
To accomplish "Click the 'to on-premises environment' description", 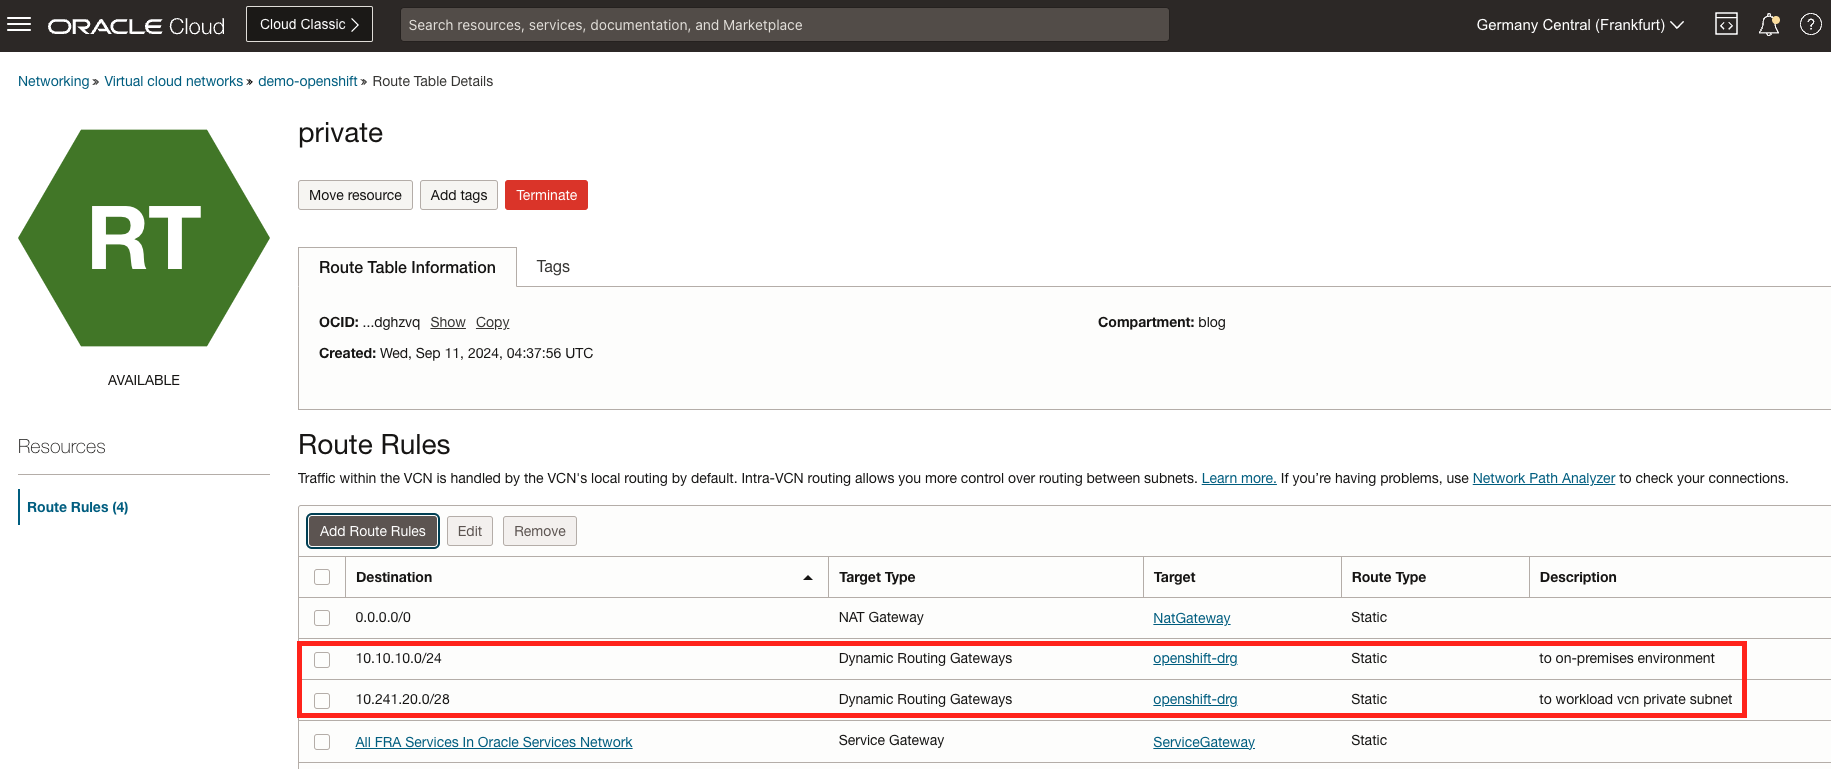I will click(1627, 658).
